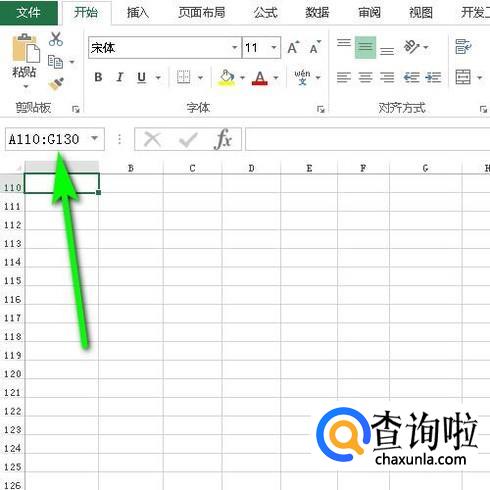The width and height of the screenshot is (490, 490).
Task: Click the 粘贴 paste button
Action: click(24, 62)
